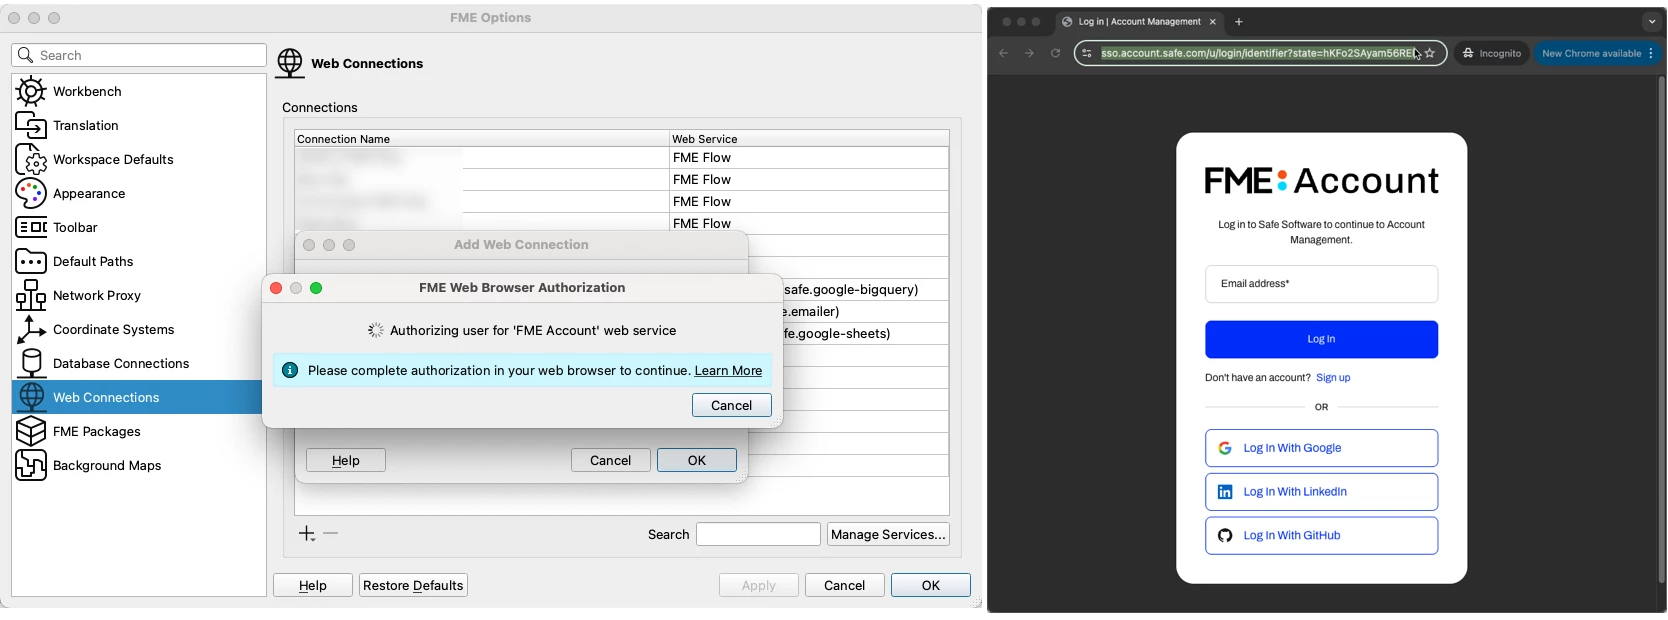The image size is (1668, 620).
Task: Choose Log In With GitHub
Action: [1321, 535]
